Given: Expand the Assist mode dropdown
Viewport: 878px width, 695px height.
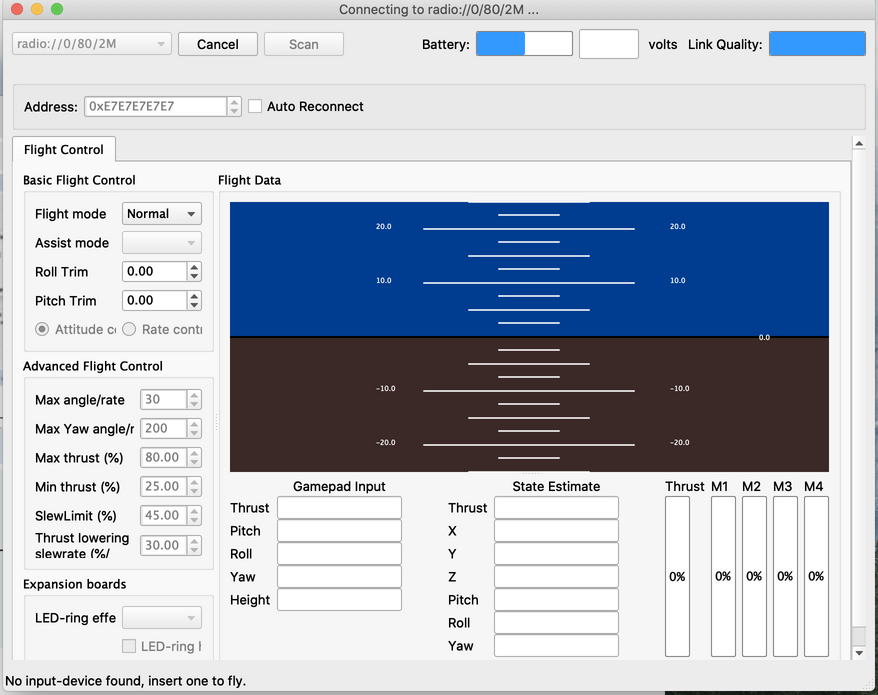Looking at the screenshot, I should pos(161,243).
